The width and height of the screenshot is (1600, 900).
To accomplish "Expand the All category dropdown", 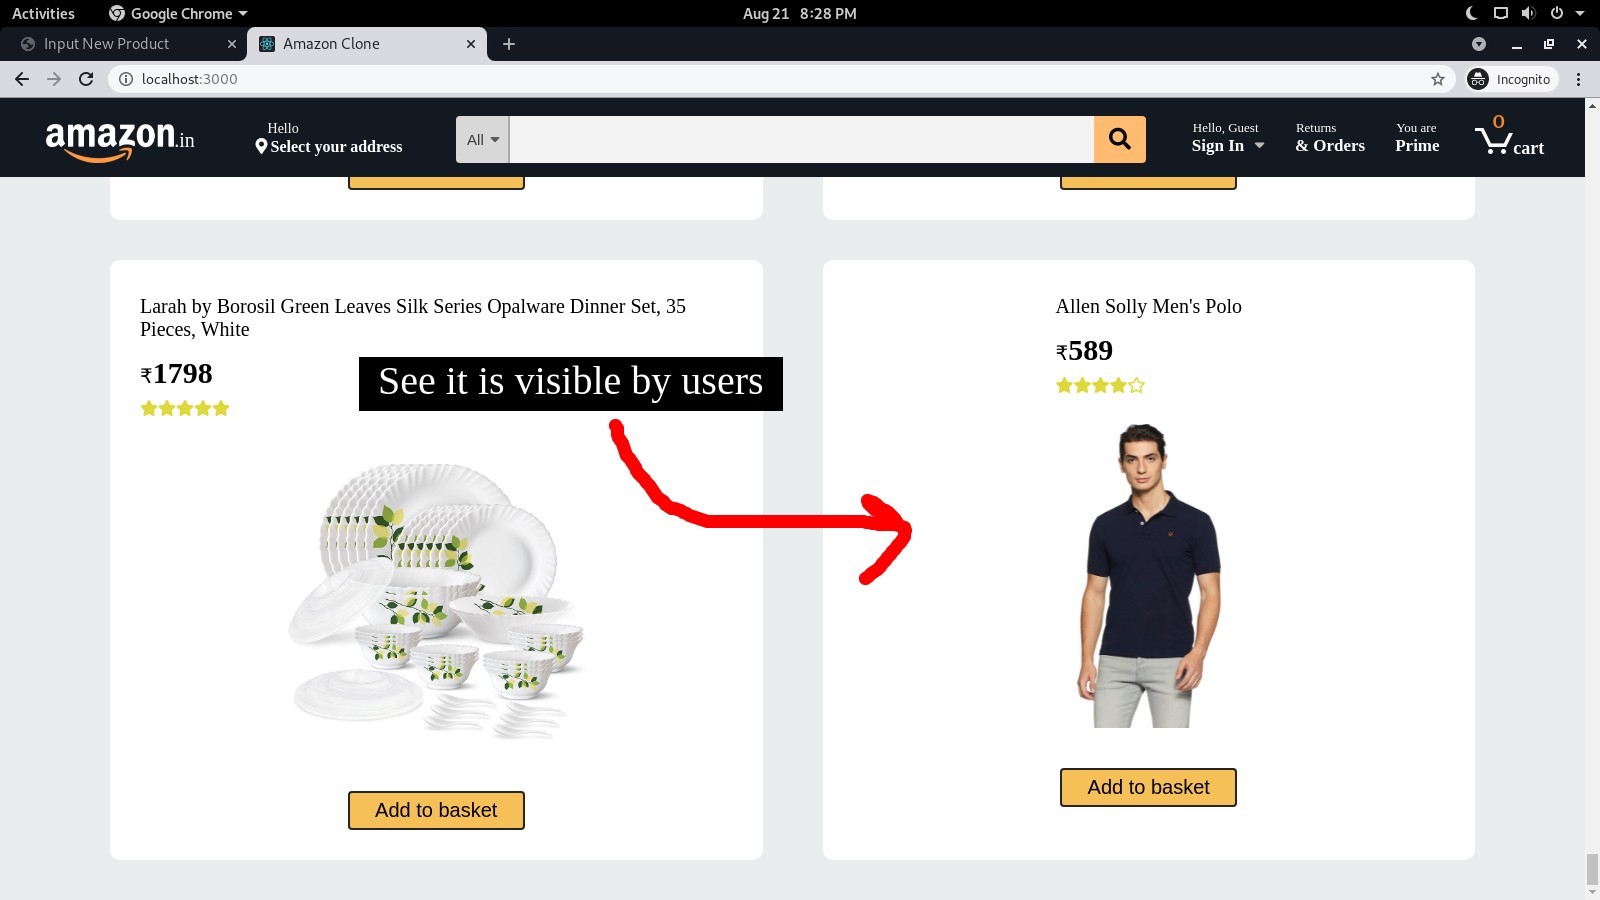I will pos(483,140).
